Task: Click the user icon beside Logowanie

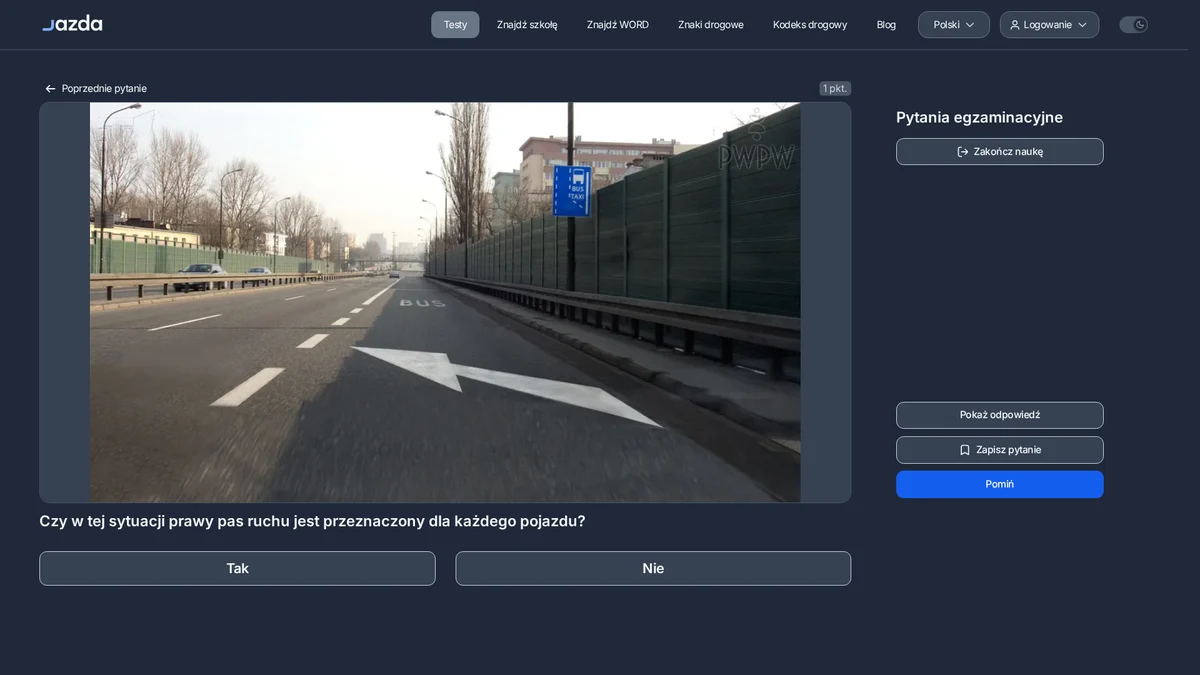Action: tap(1015, 25)
